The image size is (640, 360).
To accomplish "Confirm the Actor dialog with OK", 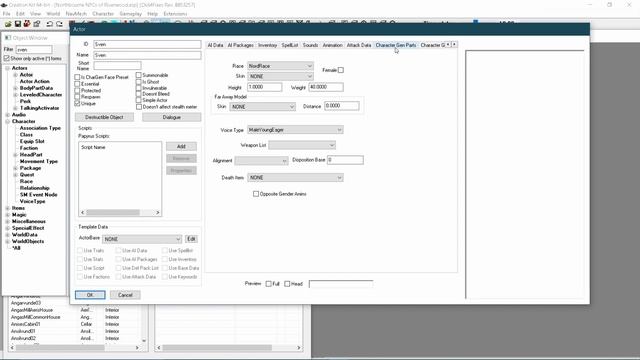I will [x=90, y=295].
